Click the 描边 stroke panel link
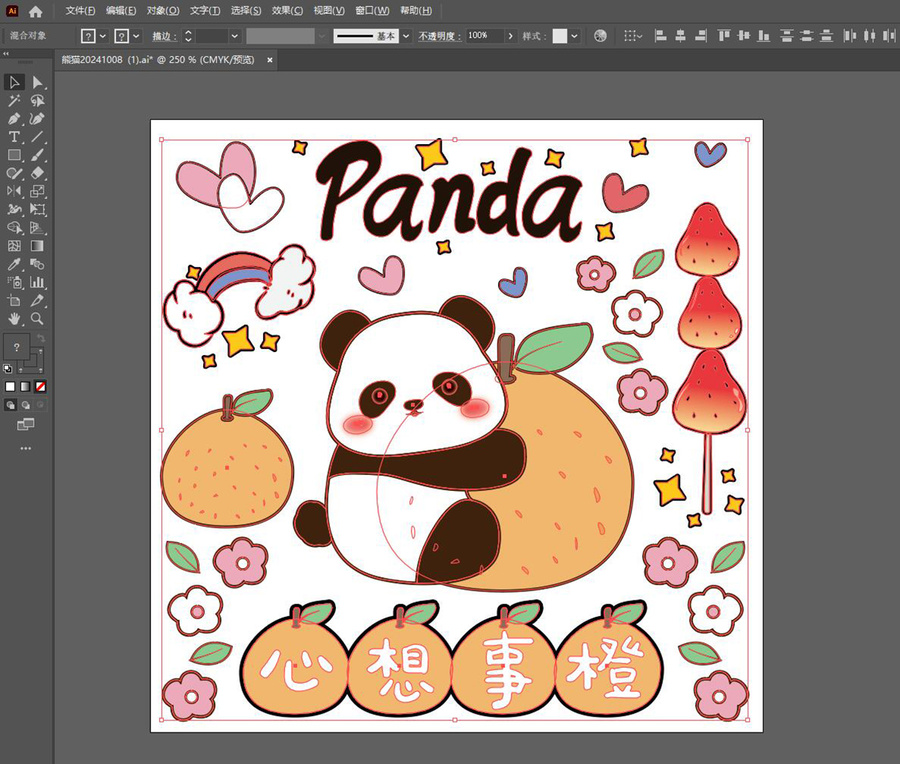 coord(164,36)
